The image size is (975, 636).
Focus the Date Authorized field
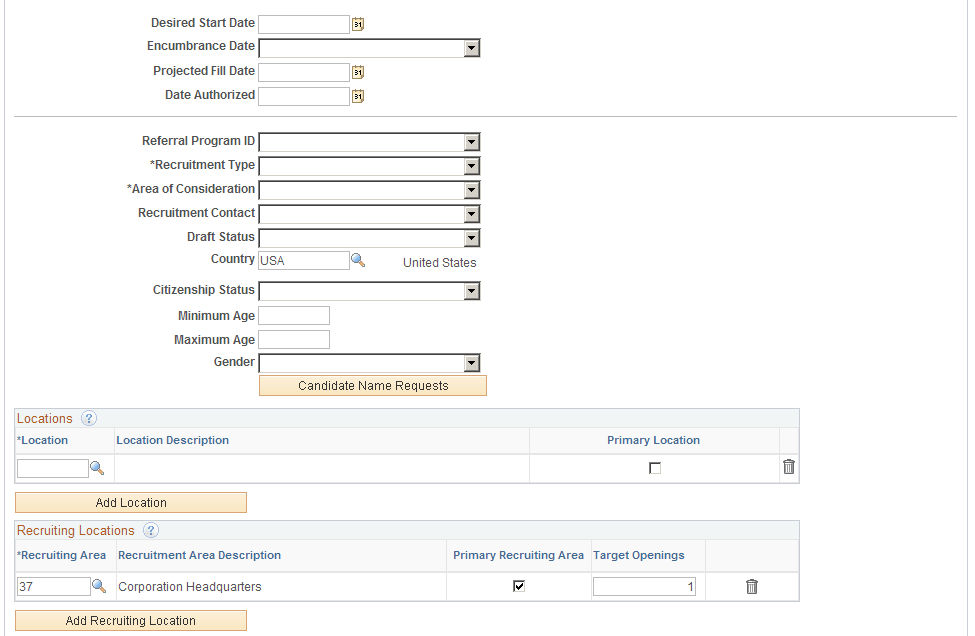pos(304,96)
